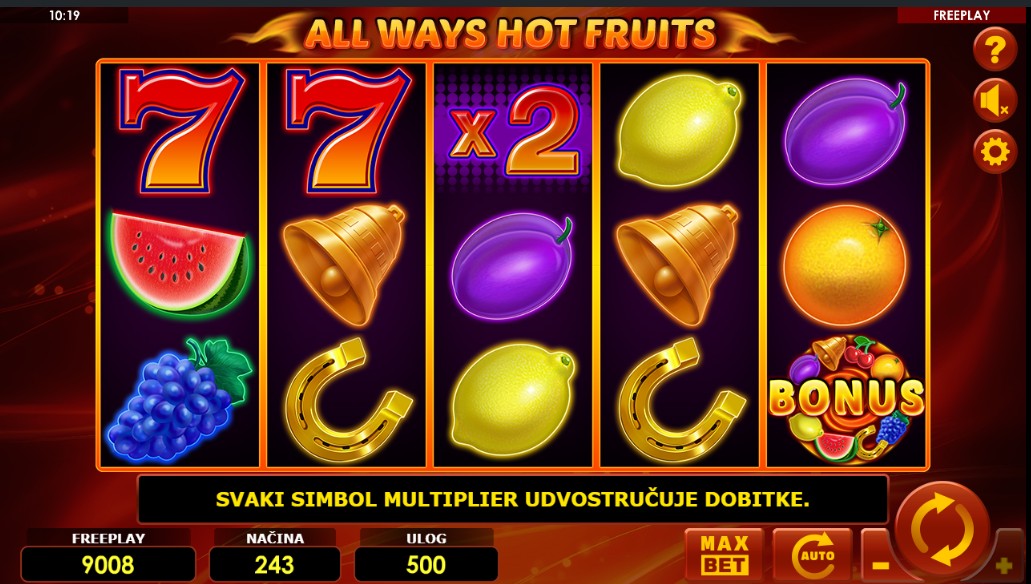Click the horseshoe on the second reel
The height and width of the screenshot is (584, 1031).
347,400
